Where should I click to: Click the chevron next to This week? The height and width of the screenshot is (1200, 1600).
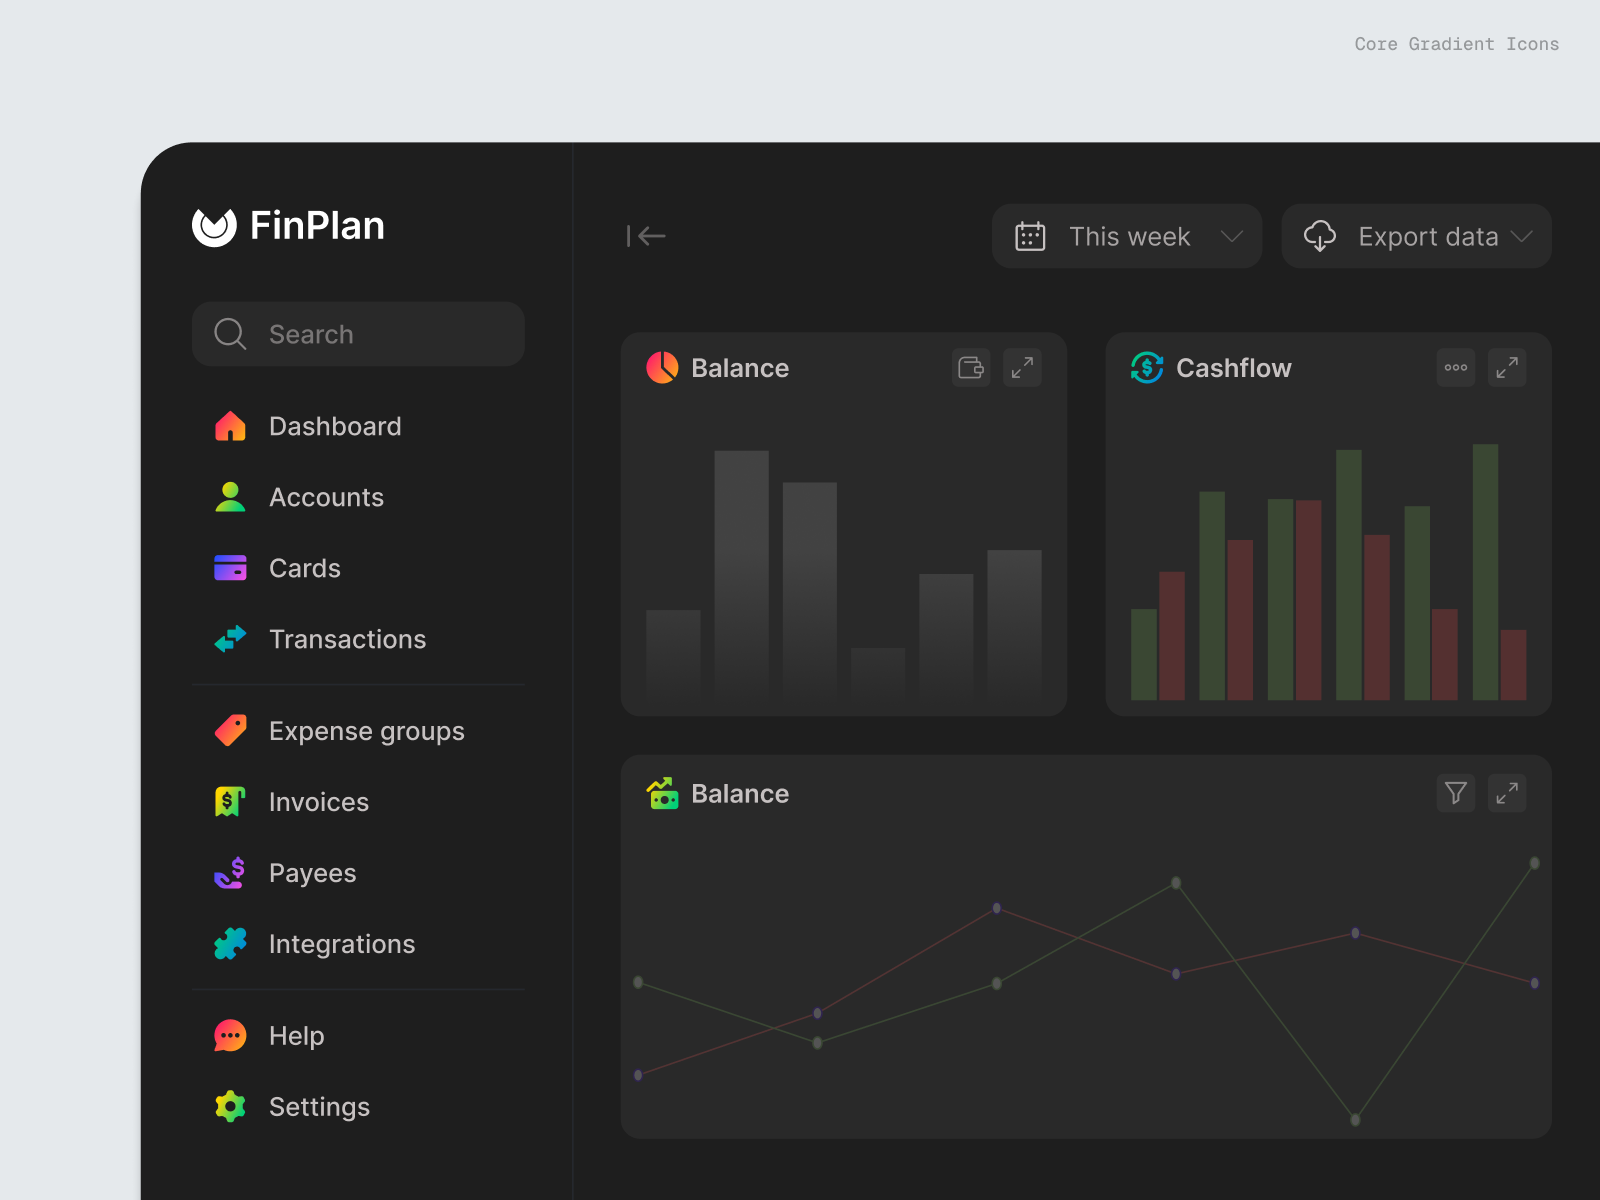click(1232, 236)
